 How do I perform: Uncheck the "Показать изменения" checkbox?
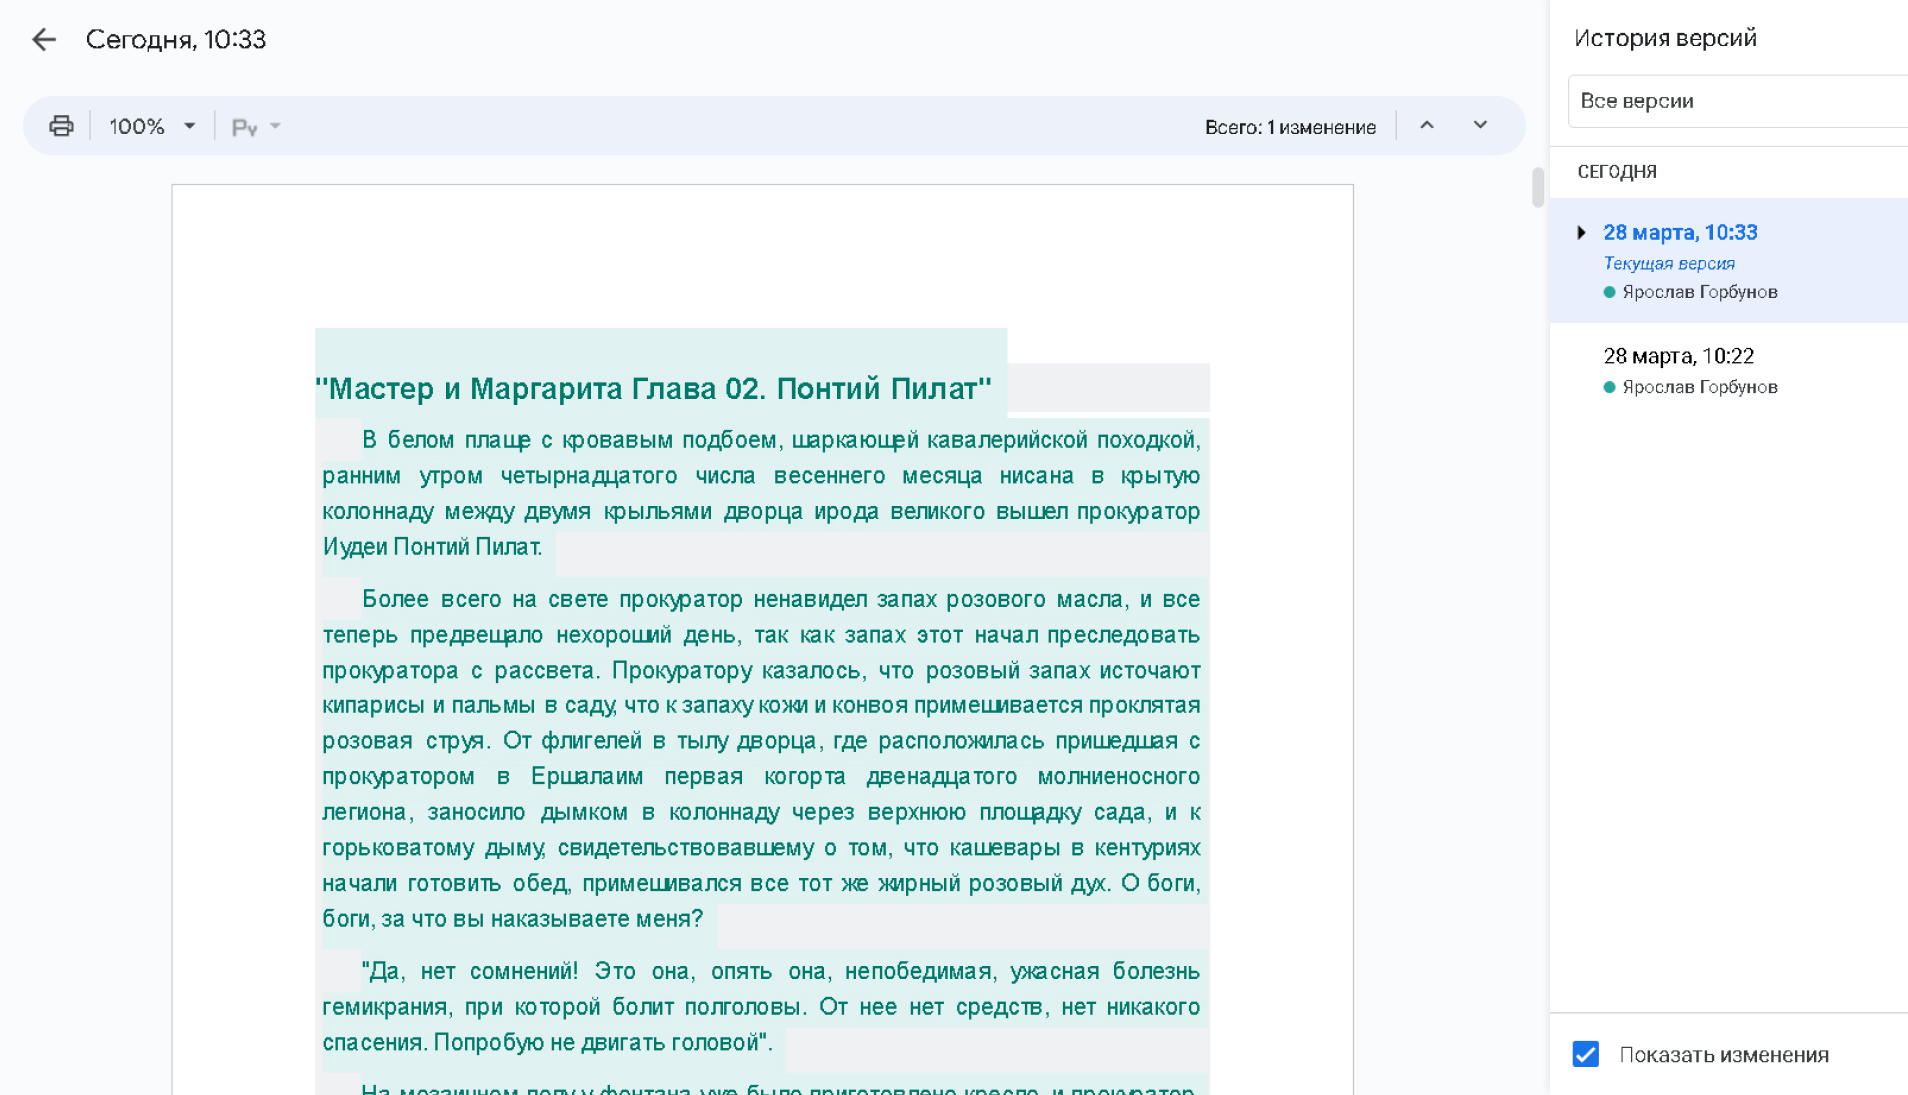[1585, 1054]
